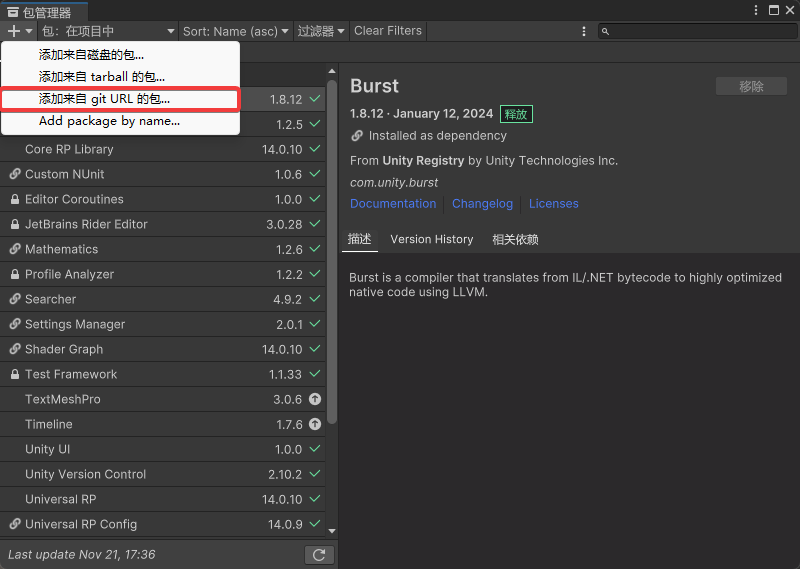Click the TextMeshPro update available arrow icon
The height and width of the screenshot is (569, 800).
point(315,399)
